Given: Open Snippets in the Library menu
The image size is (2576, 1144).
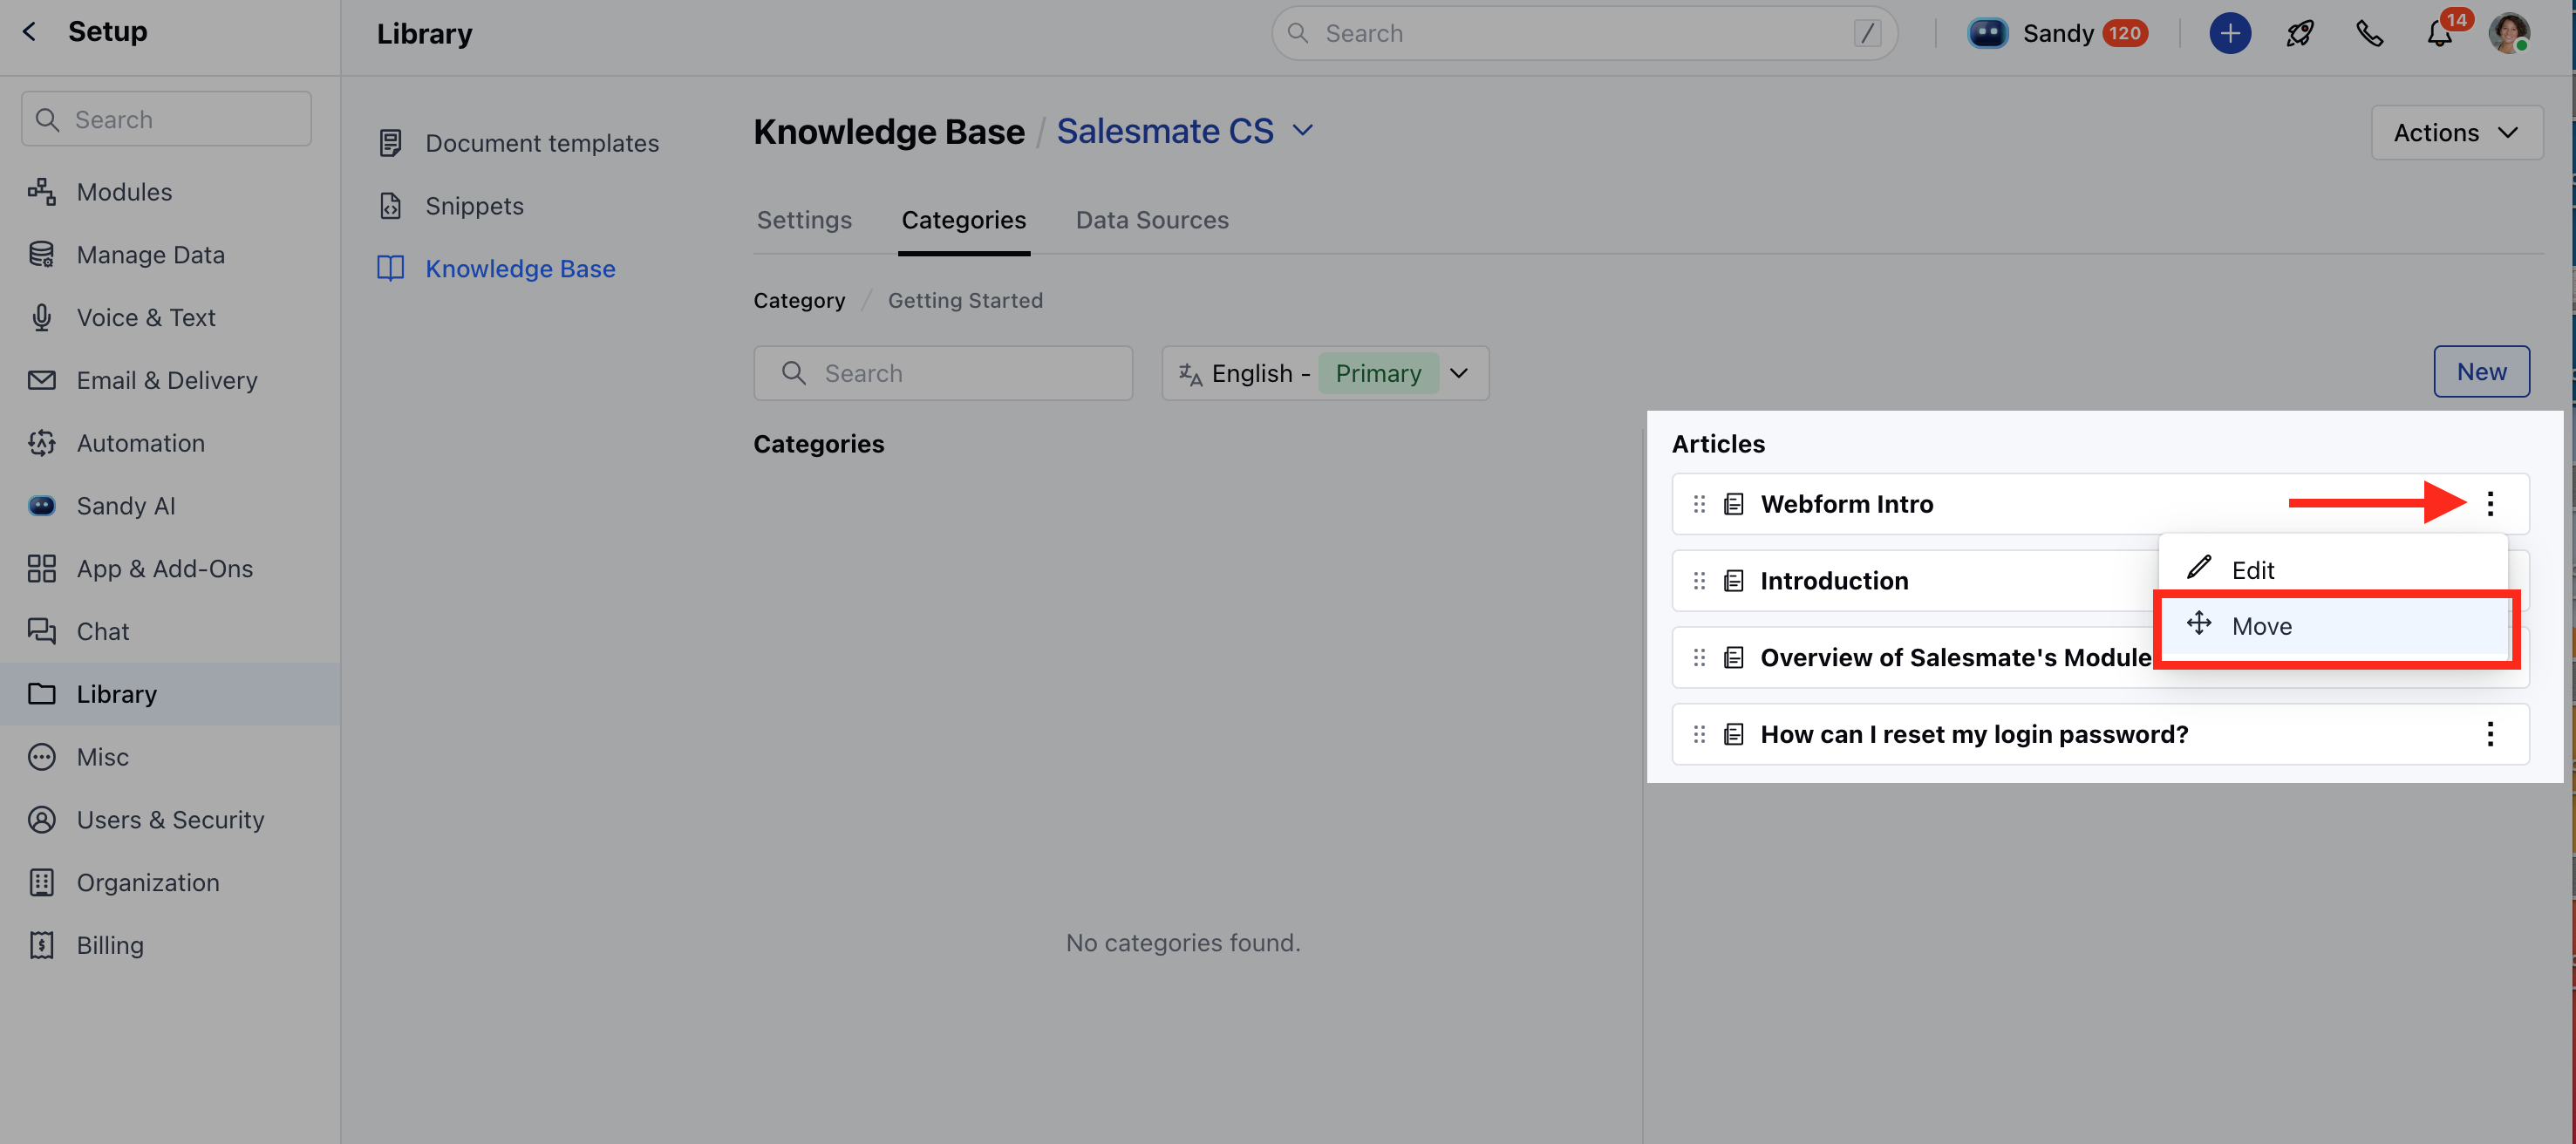Looking at the screenshot, I should [x=474, y=206].
